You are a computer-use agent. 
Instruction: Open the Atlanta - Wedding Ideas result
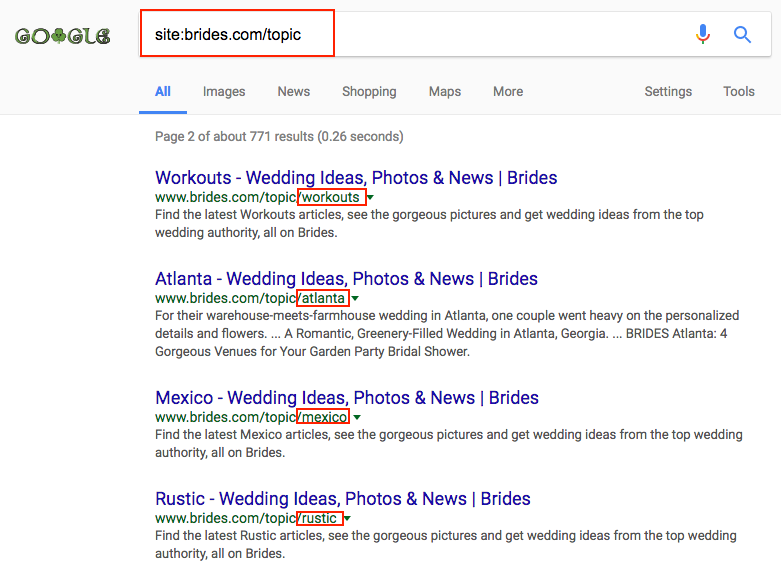pyautogui.click(x=346, y=279)
